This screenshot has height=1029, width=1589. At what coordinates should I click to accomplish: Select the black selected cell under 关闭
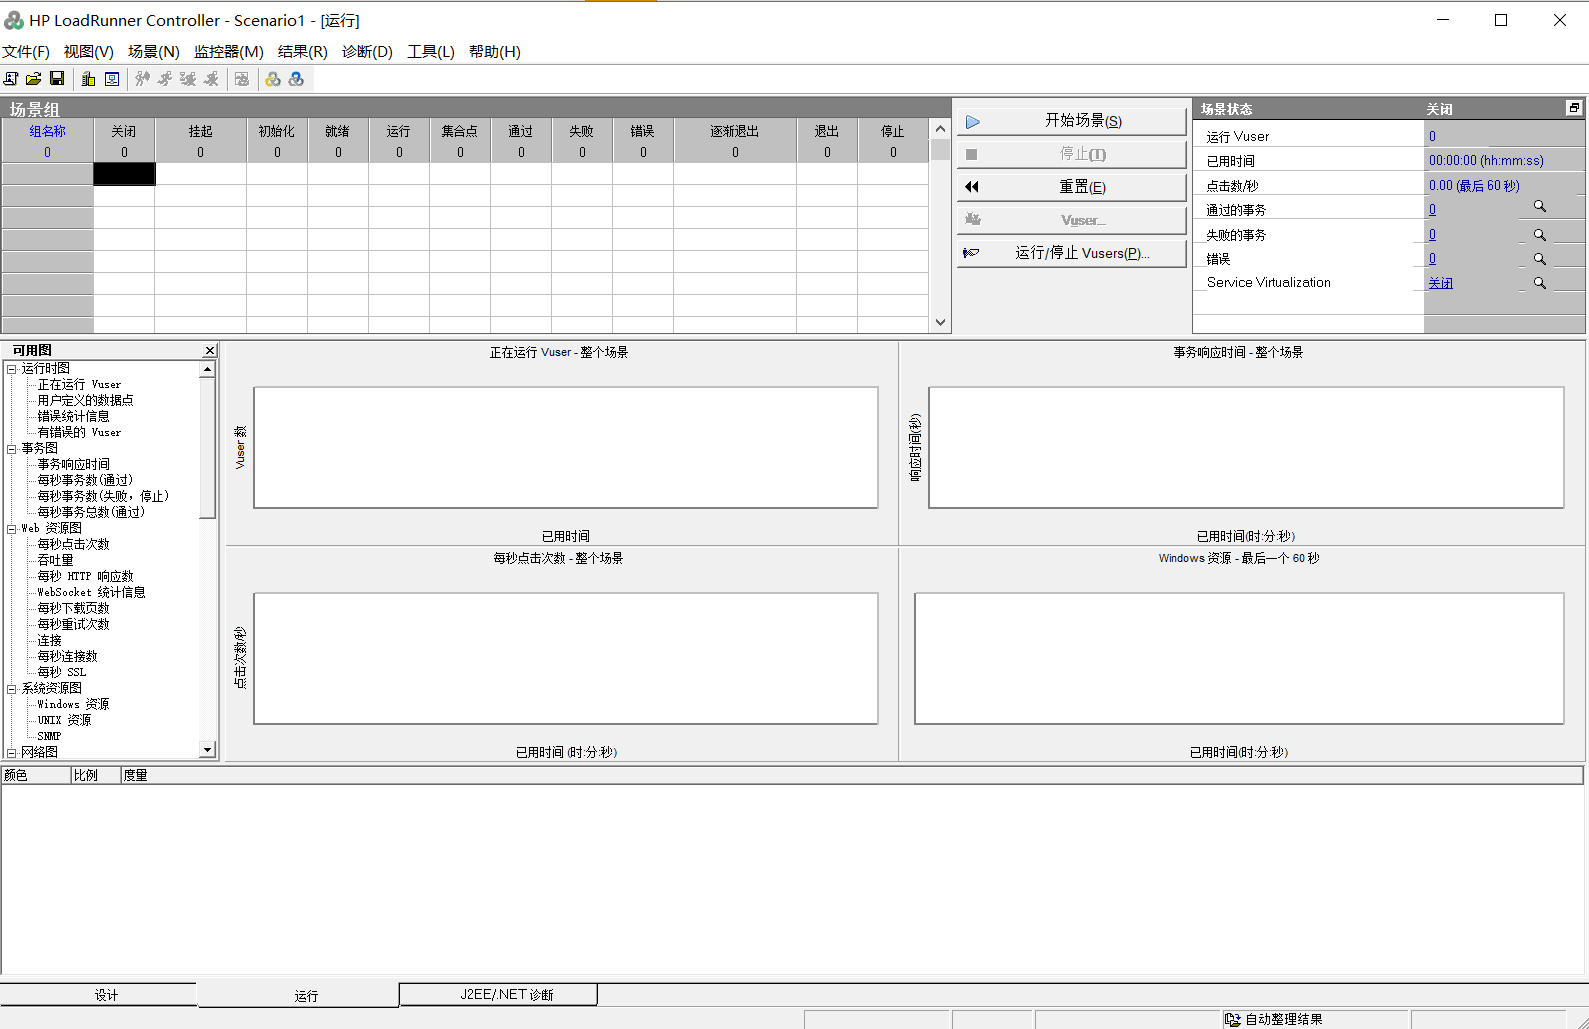click(124, 174)
